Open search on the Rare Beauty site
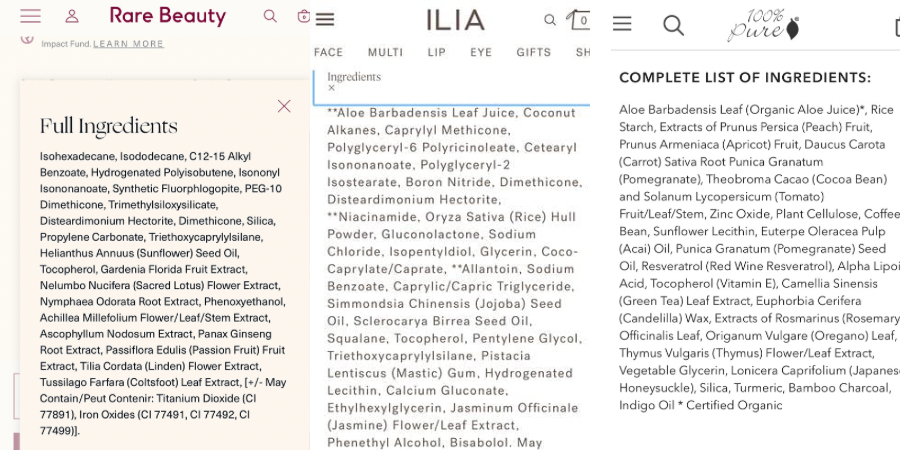This screenshot has height=450, width=900. pos(270,16)
